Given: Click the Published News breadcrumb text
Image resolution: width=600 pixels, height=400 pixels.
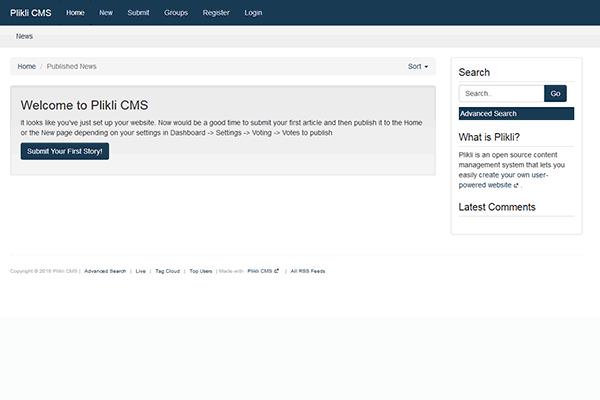Looking at the screenshot, I should (72, 66).
